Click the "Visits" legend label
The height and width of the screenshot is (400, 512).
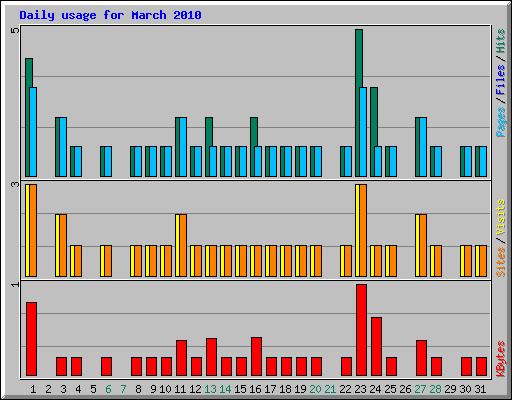(500, 217)
